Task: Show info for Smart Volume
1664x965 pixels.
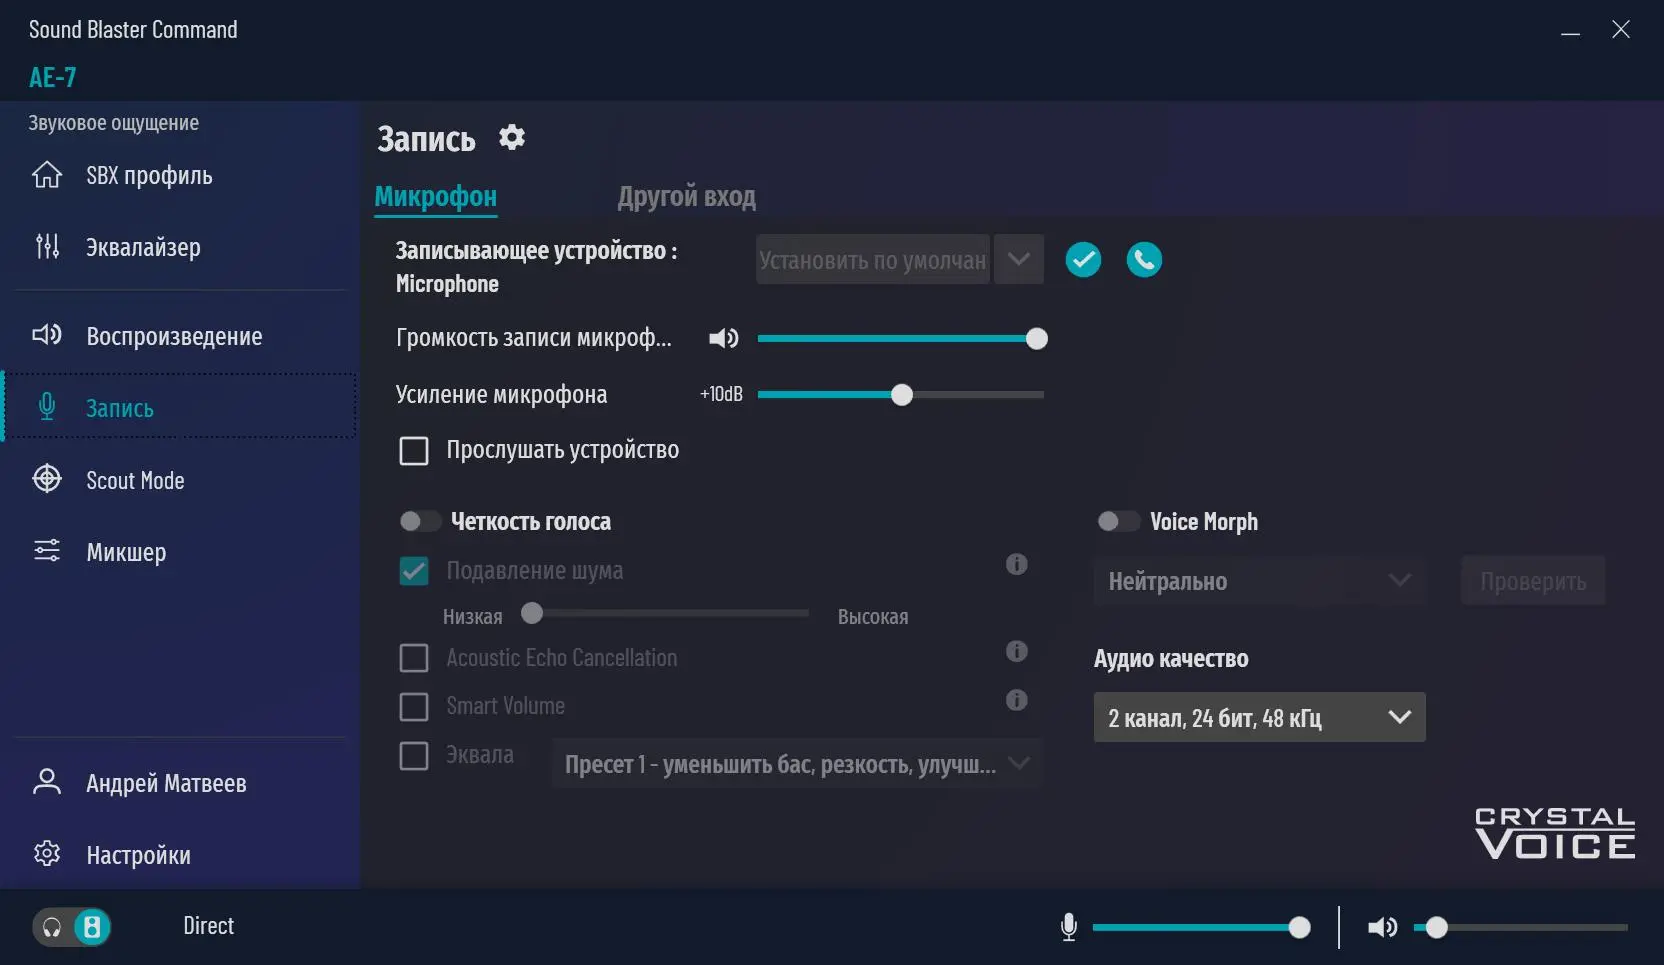Action: (x=1017, y=700)
